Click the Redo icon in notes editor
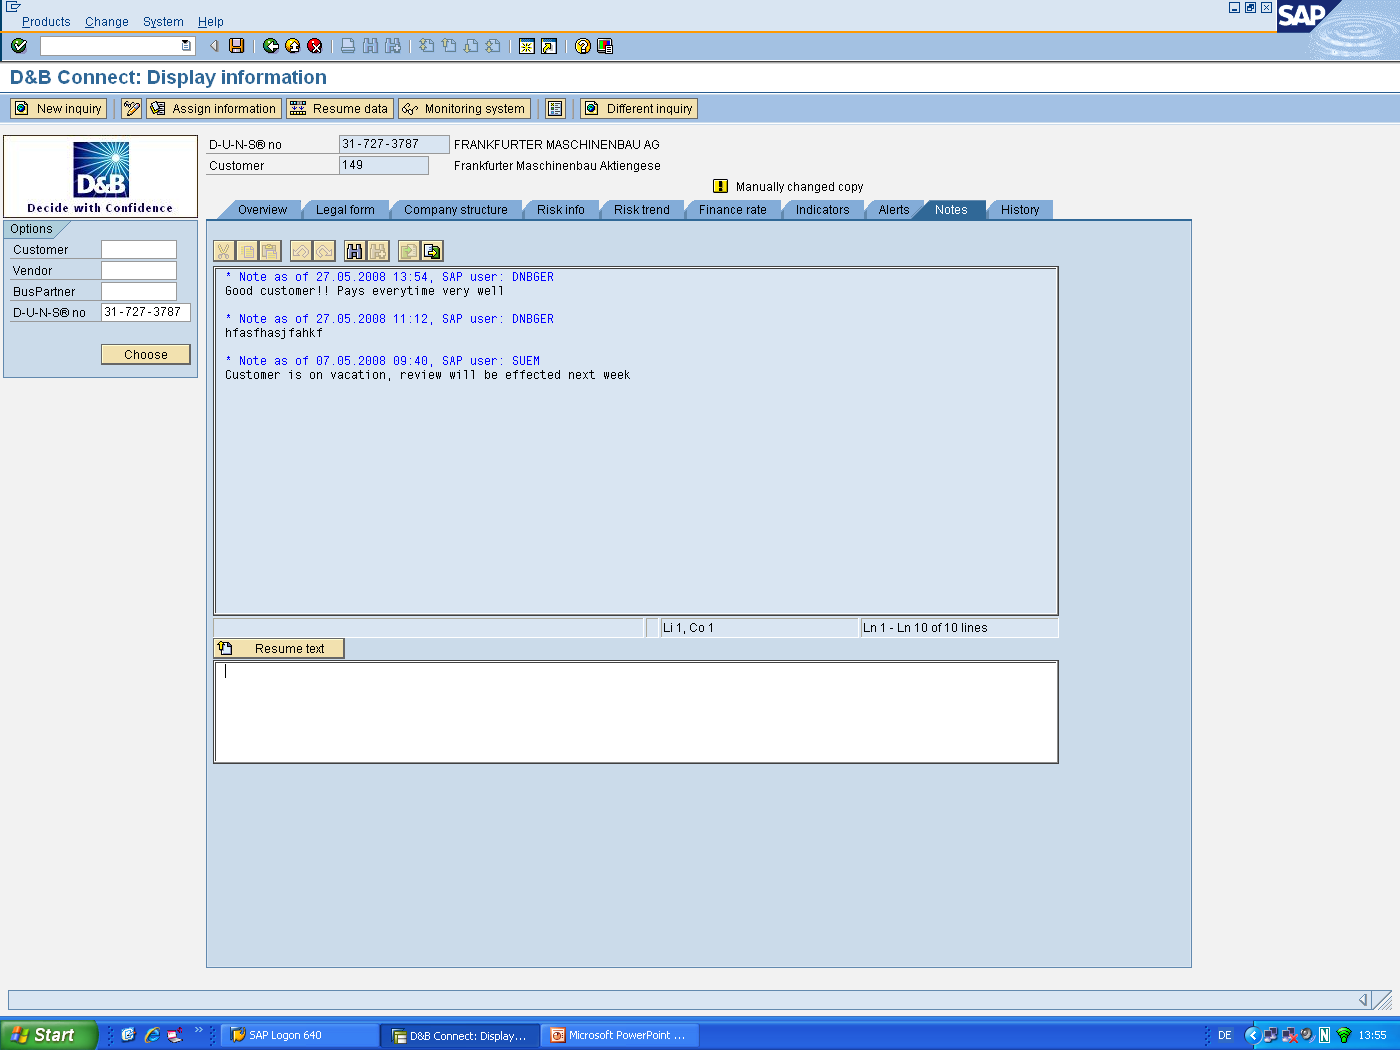The height and width of the screenshot is (1050, 1400). [324, 251]
